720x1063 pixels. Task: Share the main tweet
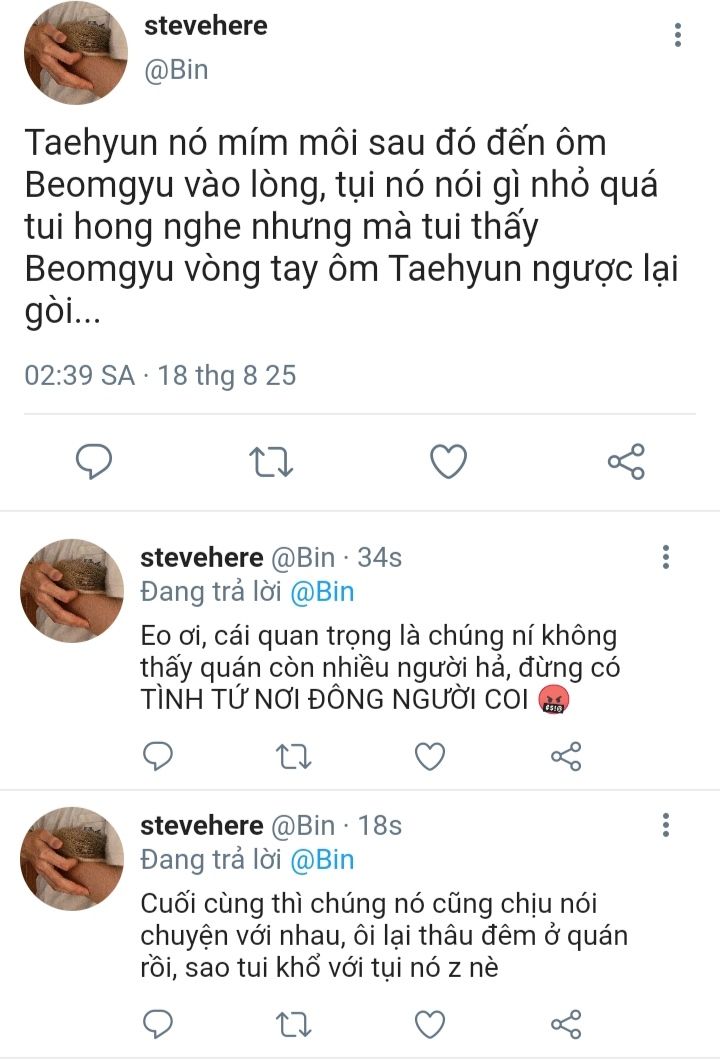(x=626, y=462)
